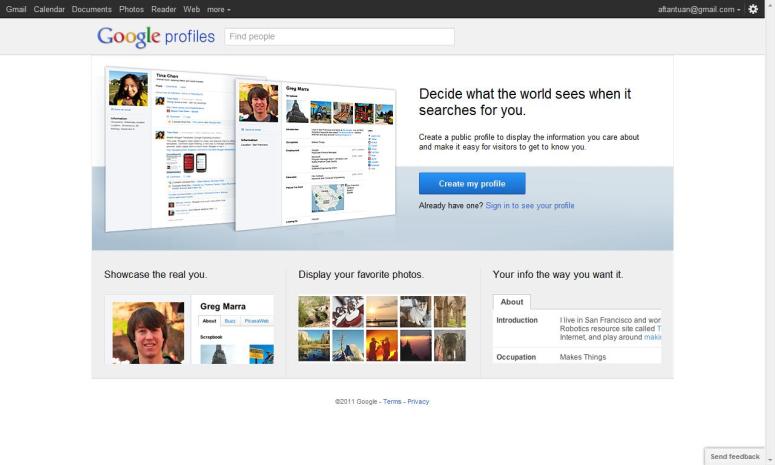Image resolution: width=775 pixels, height=465 pixels.
Task: Open the aftantuan@gmail.com account dropdown
Action: (699, 9)
